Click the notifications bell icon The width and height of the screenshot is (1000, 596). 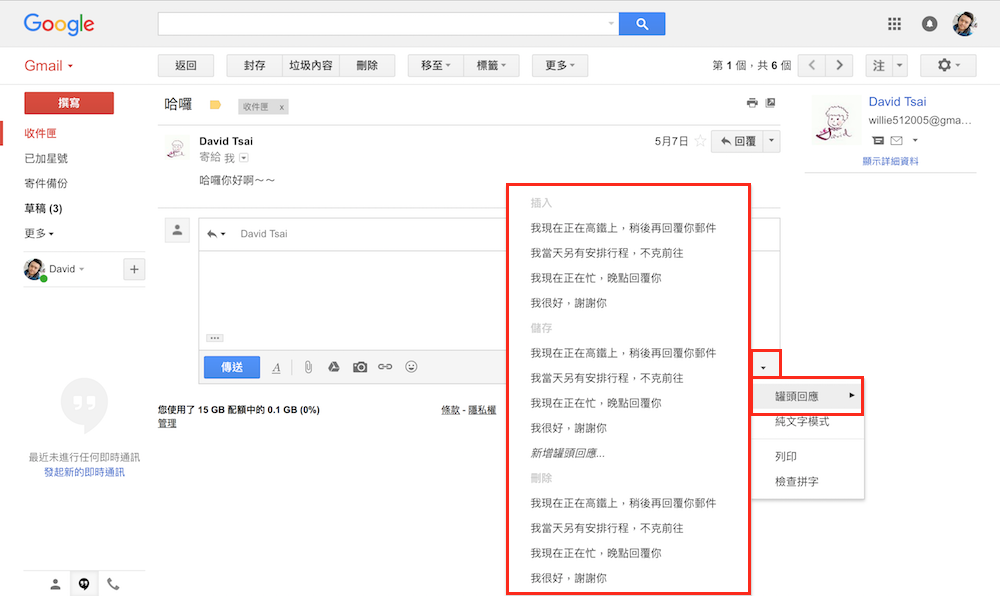[930, 24]
